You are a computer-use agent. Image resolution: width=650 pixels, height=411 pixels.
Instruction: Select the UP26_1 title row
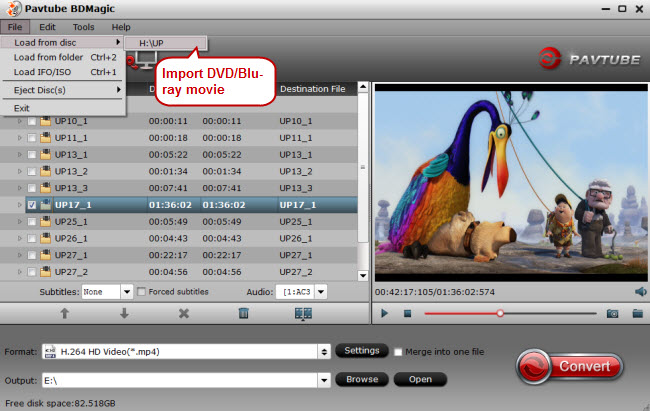pyautogui.click(x=179, y=238)
